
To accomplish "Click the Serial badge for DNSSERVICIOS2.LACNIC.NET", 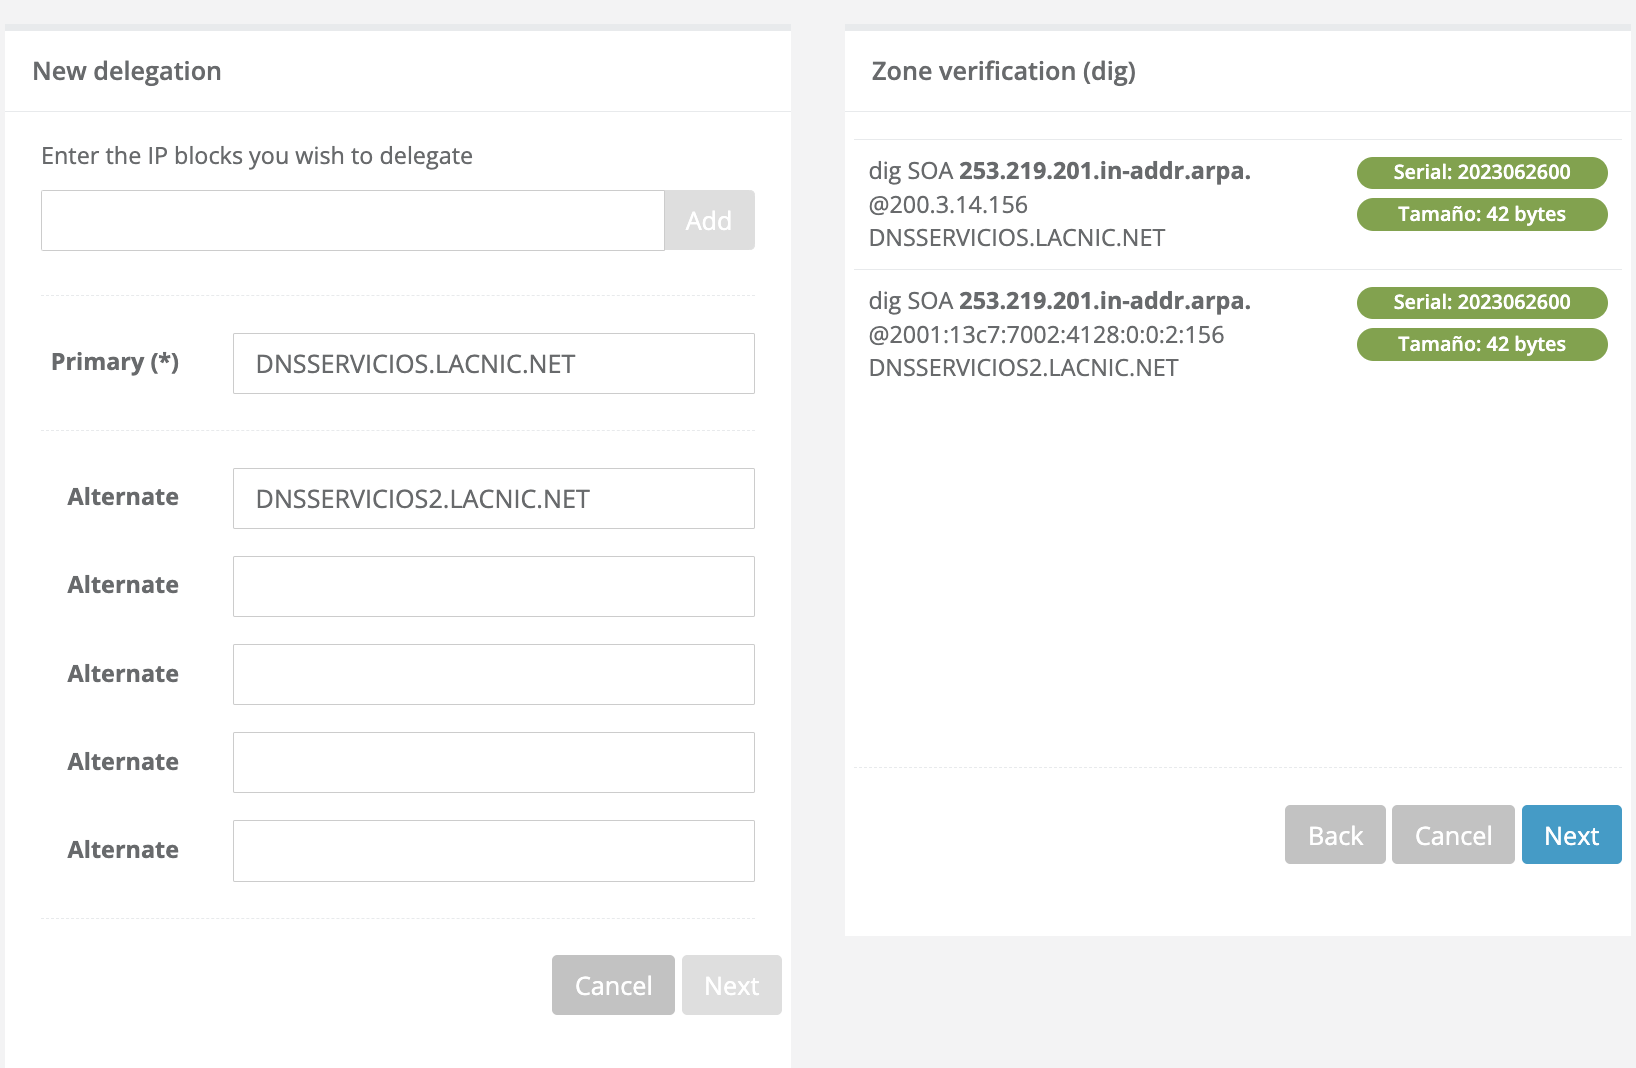I will tap(1481, 302).
